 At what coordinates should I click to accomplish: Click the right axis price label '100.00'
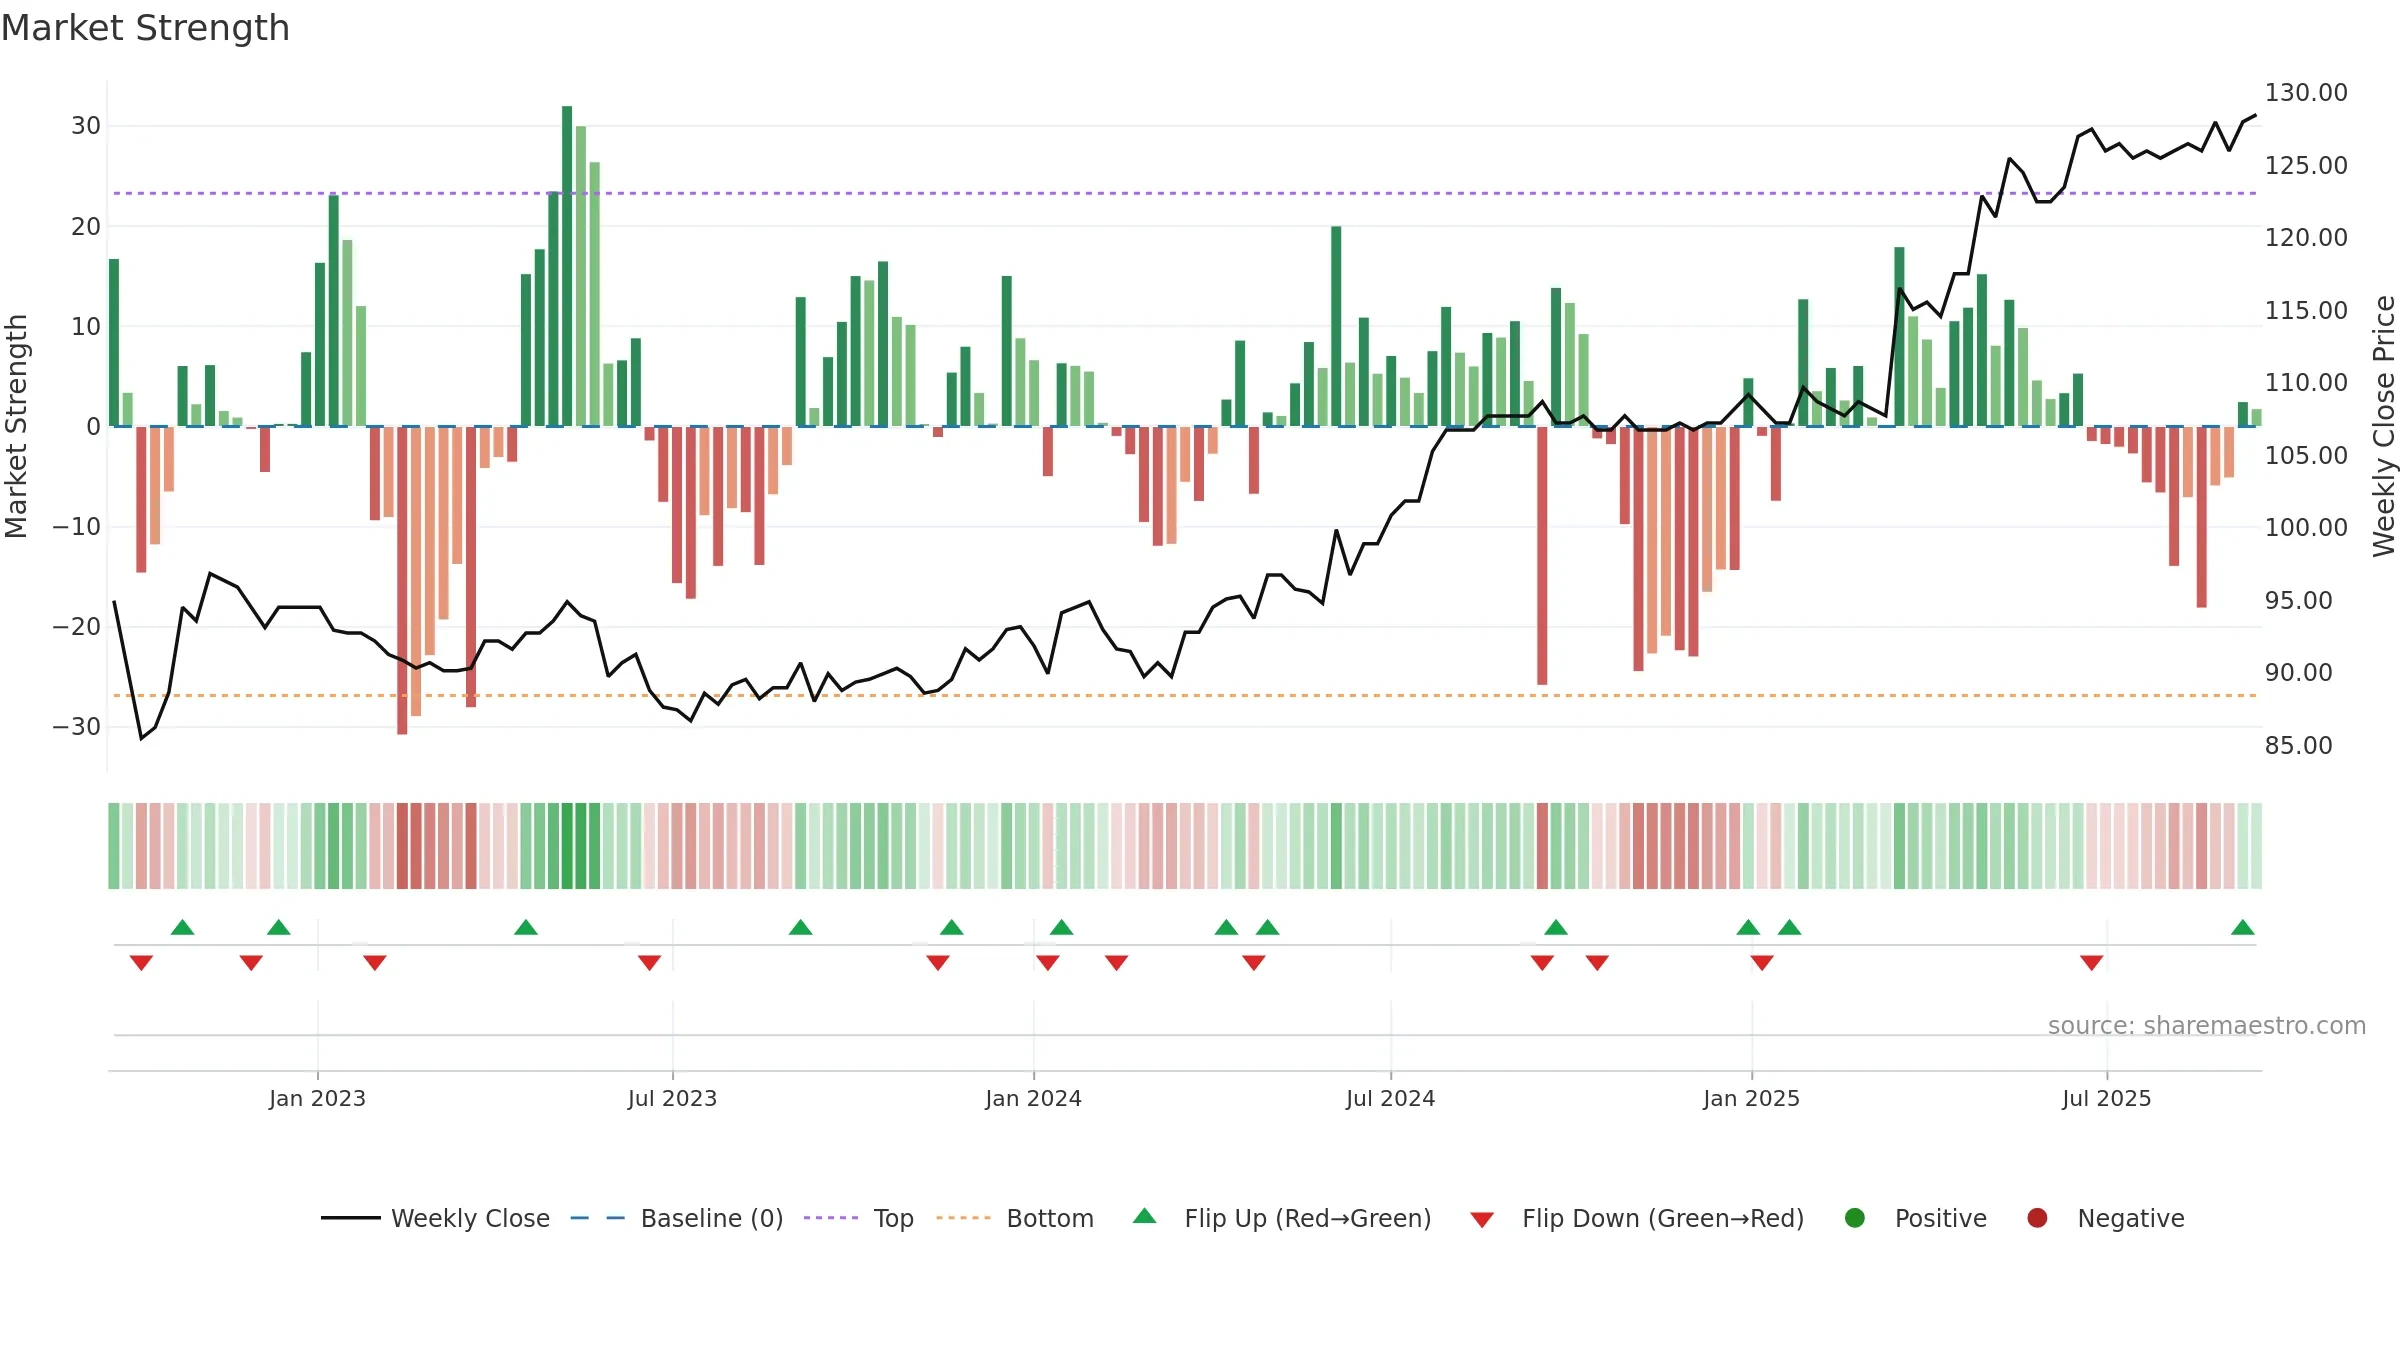click(x=2306, y=527)
